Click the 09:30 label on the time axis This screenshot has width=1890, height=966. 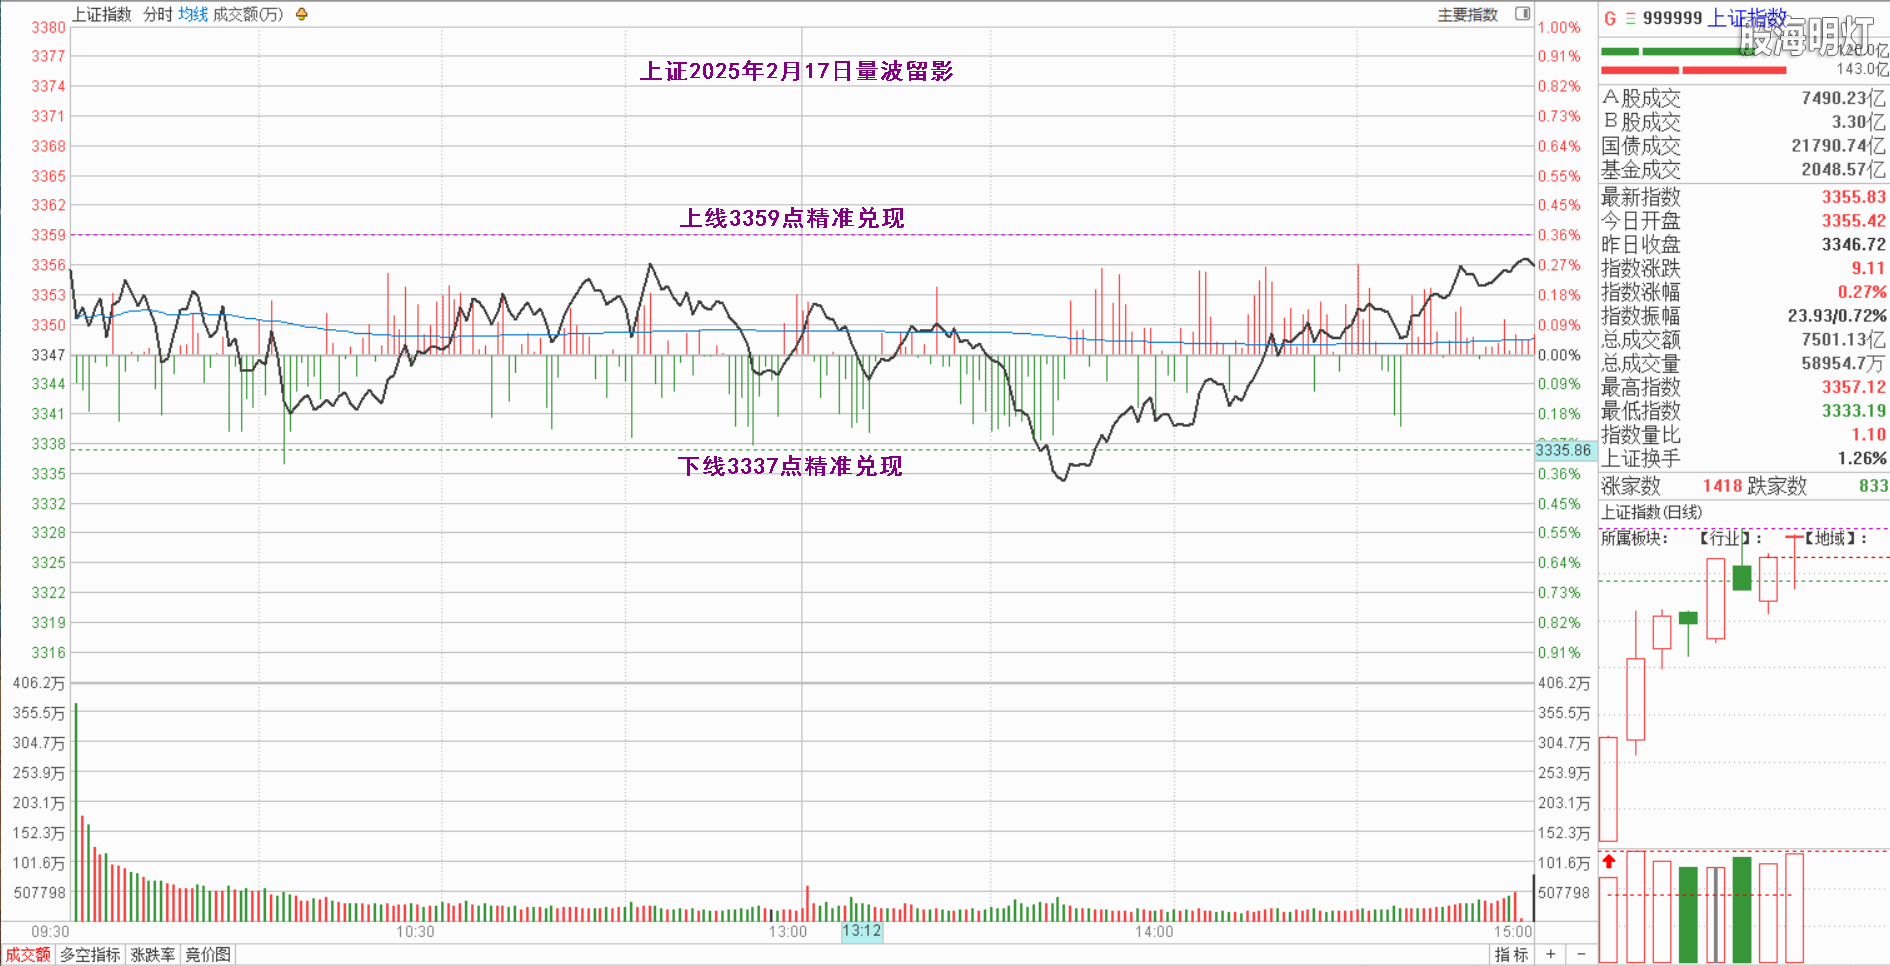(x=51, y=931)
